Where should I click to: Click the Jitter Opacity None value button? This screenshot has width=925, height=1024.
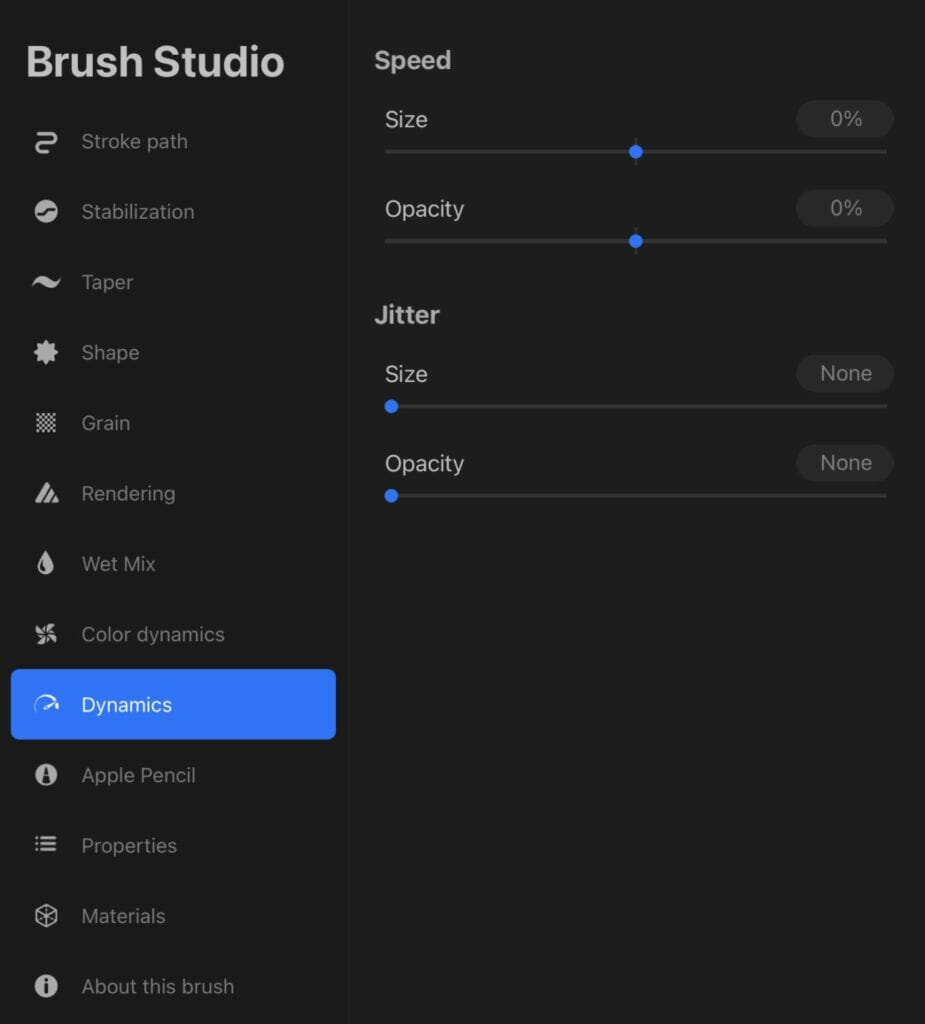(845, 463)
